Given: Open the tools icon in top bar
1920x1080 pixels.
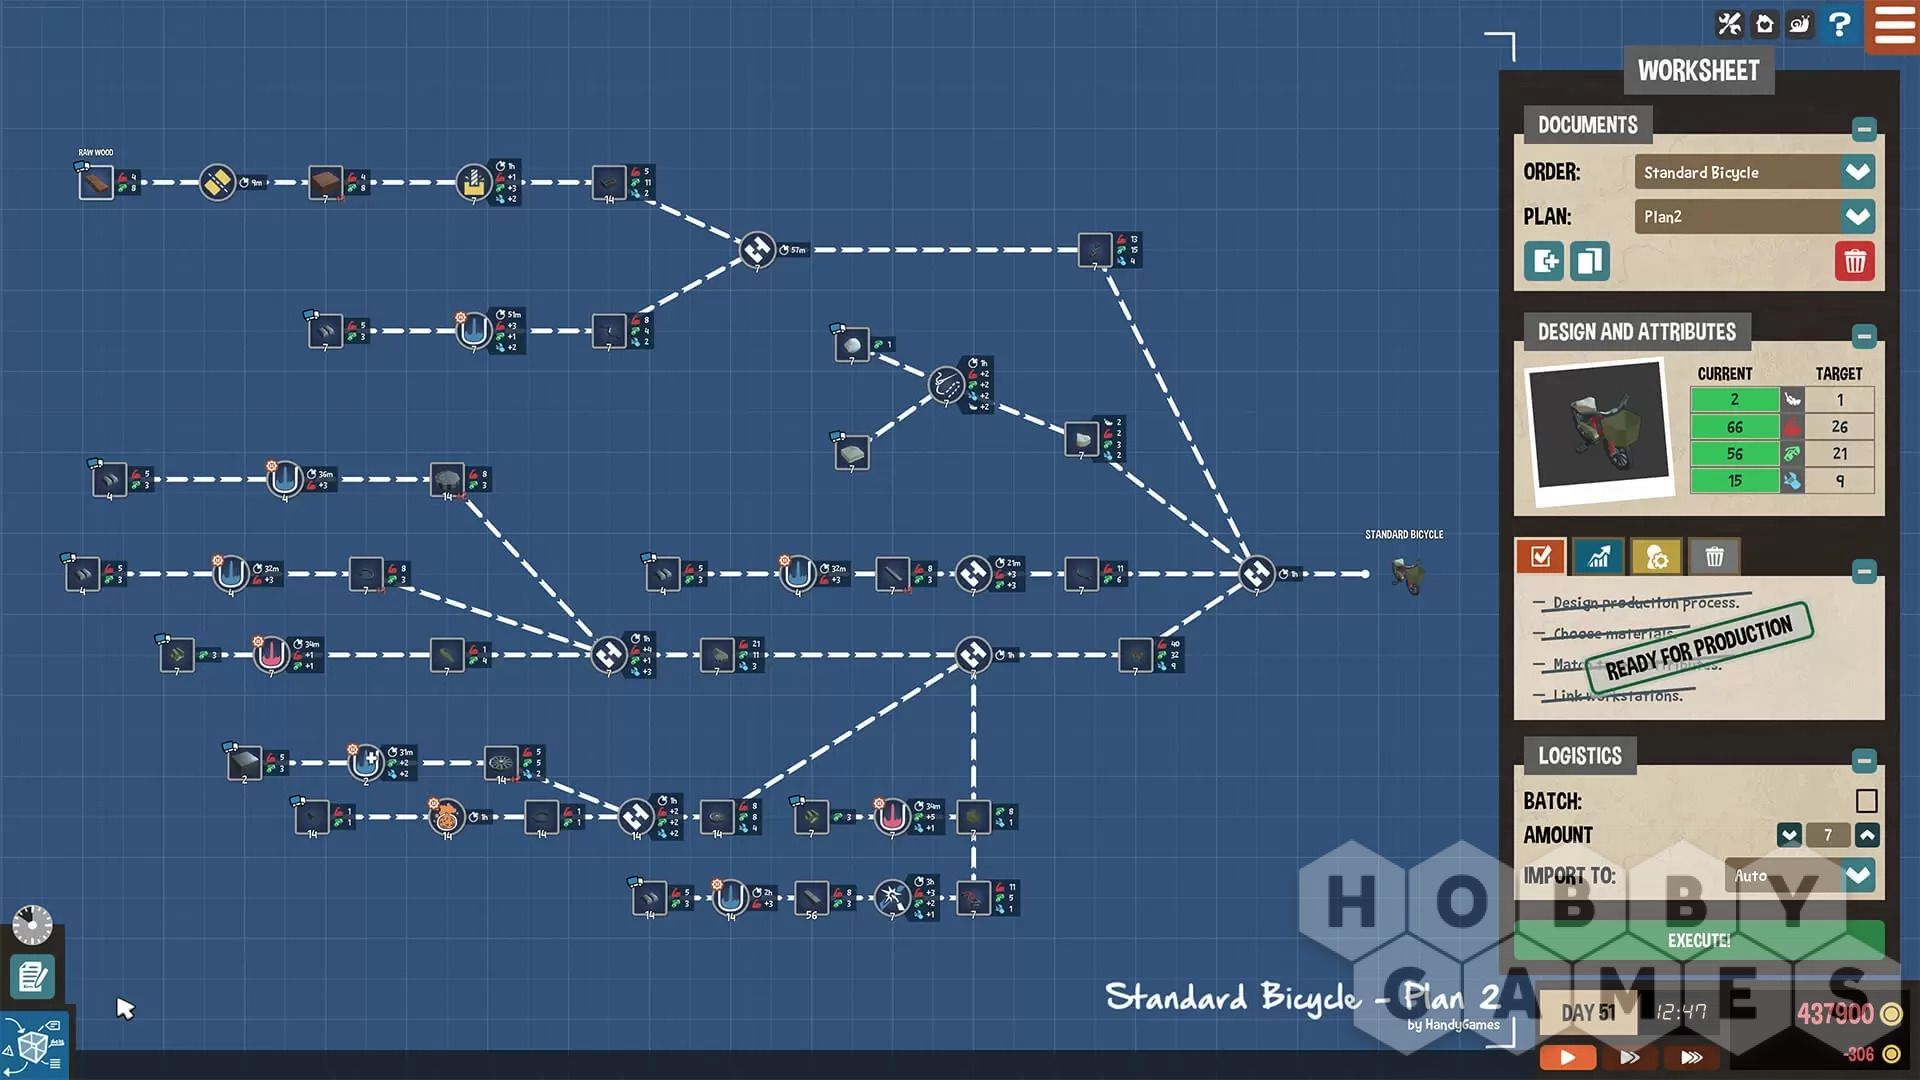Looking at the screenshot, I should (x=1729, y=24).
